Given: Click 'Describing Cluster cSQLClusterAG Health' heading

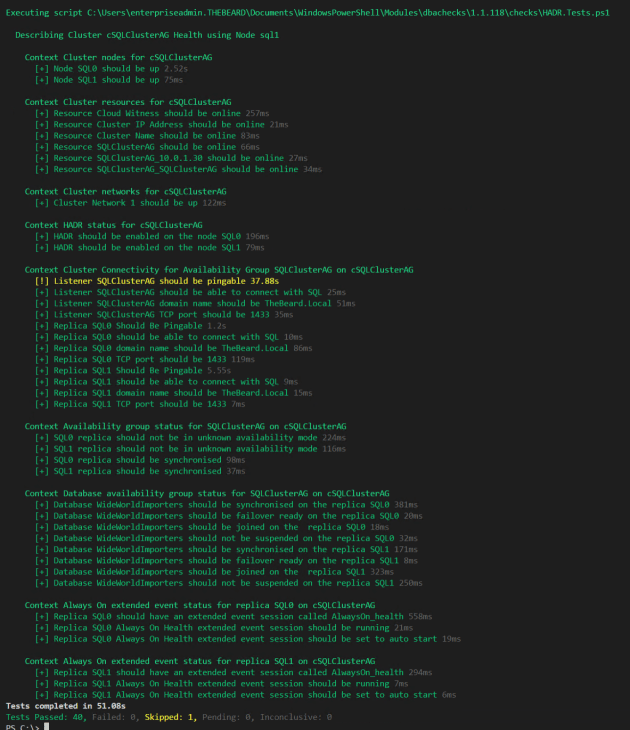Looking at the screenshot, I should point(147,34).
